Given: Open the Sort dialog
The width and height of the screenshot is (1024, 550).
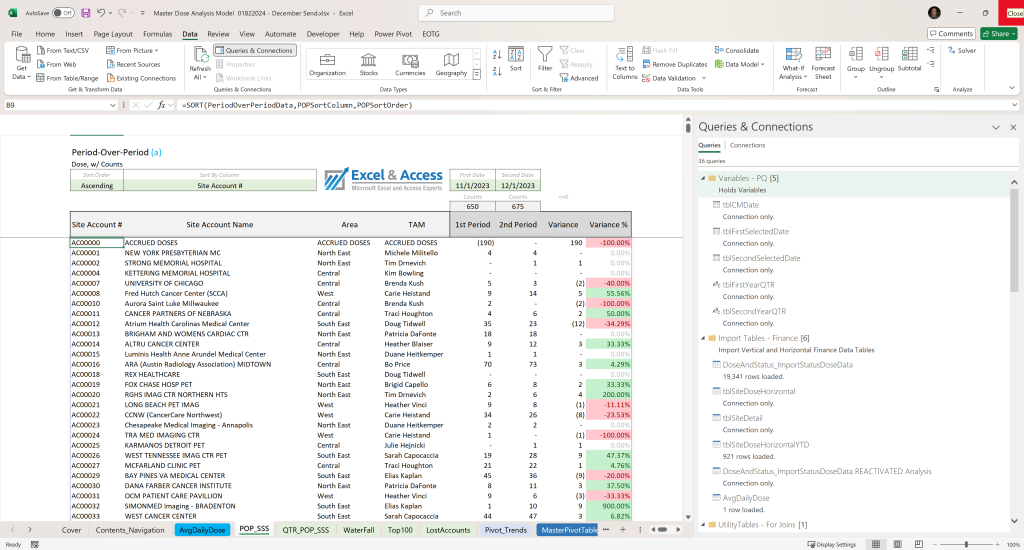Looking at the screenshot, I should 516,59.
